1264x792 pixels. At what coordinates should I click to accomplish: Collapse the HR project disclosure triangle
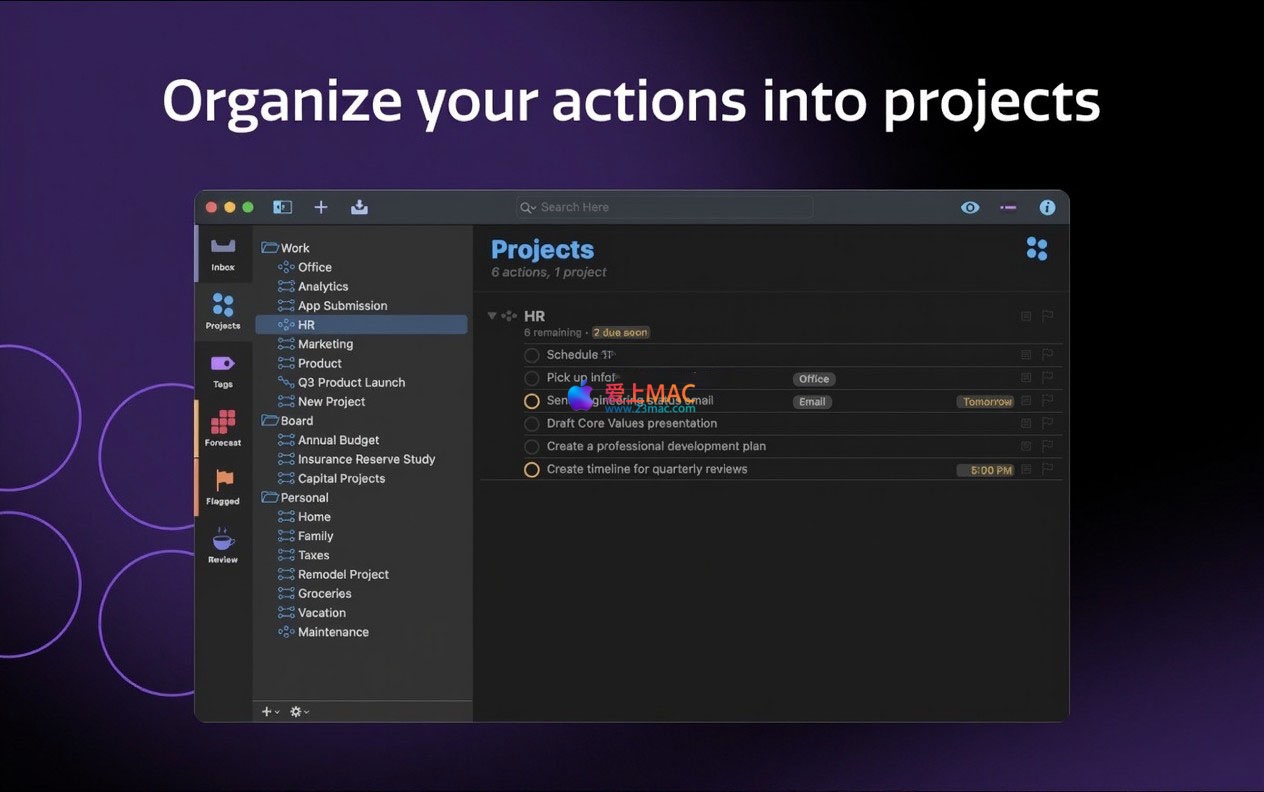pyautogui.click(x=492, y=316)
